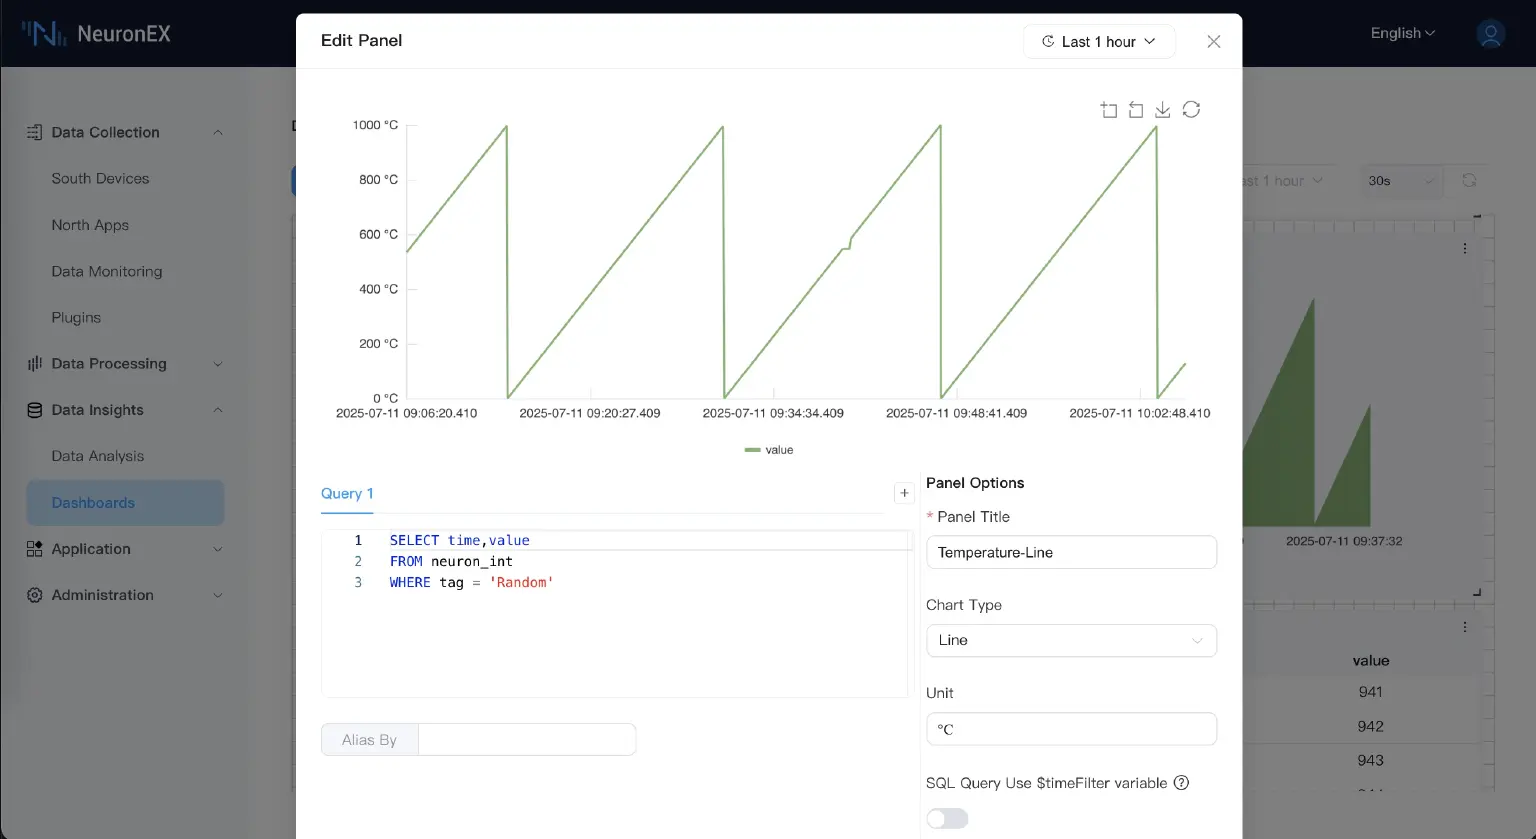Refresh the chart preview
Screen dimensions: 1536x839
(x=1191, y=110)
